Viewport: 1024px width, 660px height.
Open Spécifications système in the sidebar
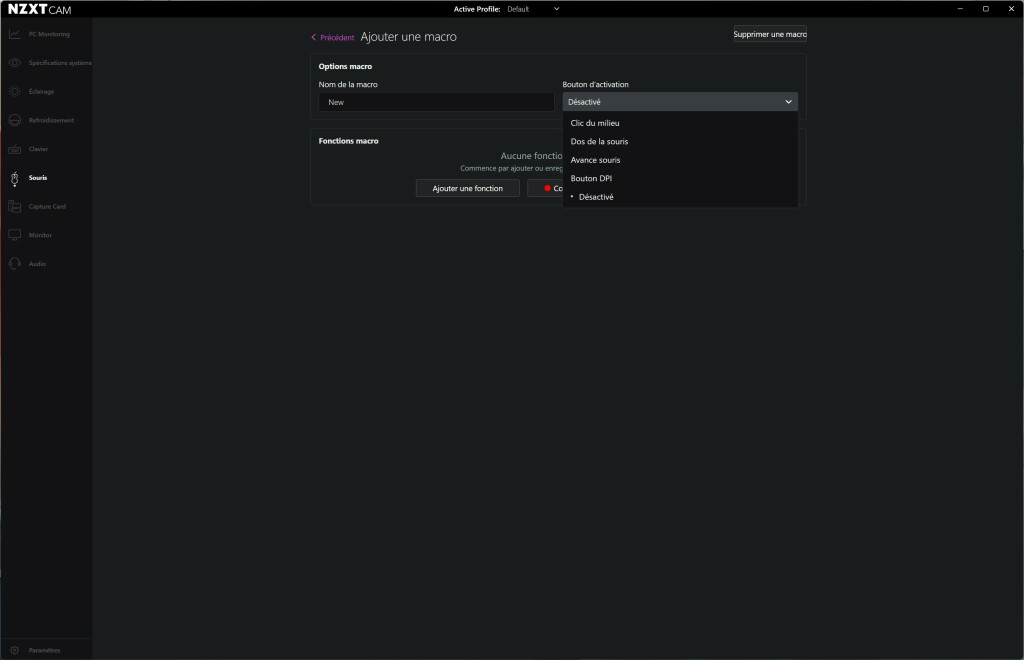[52, 62]
